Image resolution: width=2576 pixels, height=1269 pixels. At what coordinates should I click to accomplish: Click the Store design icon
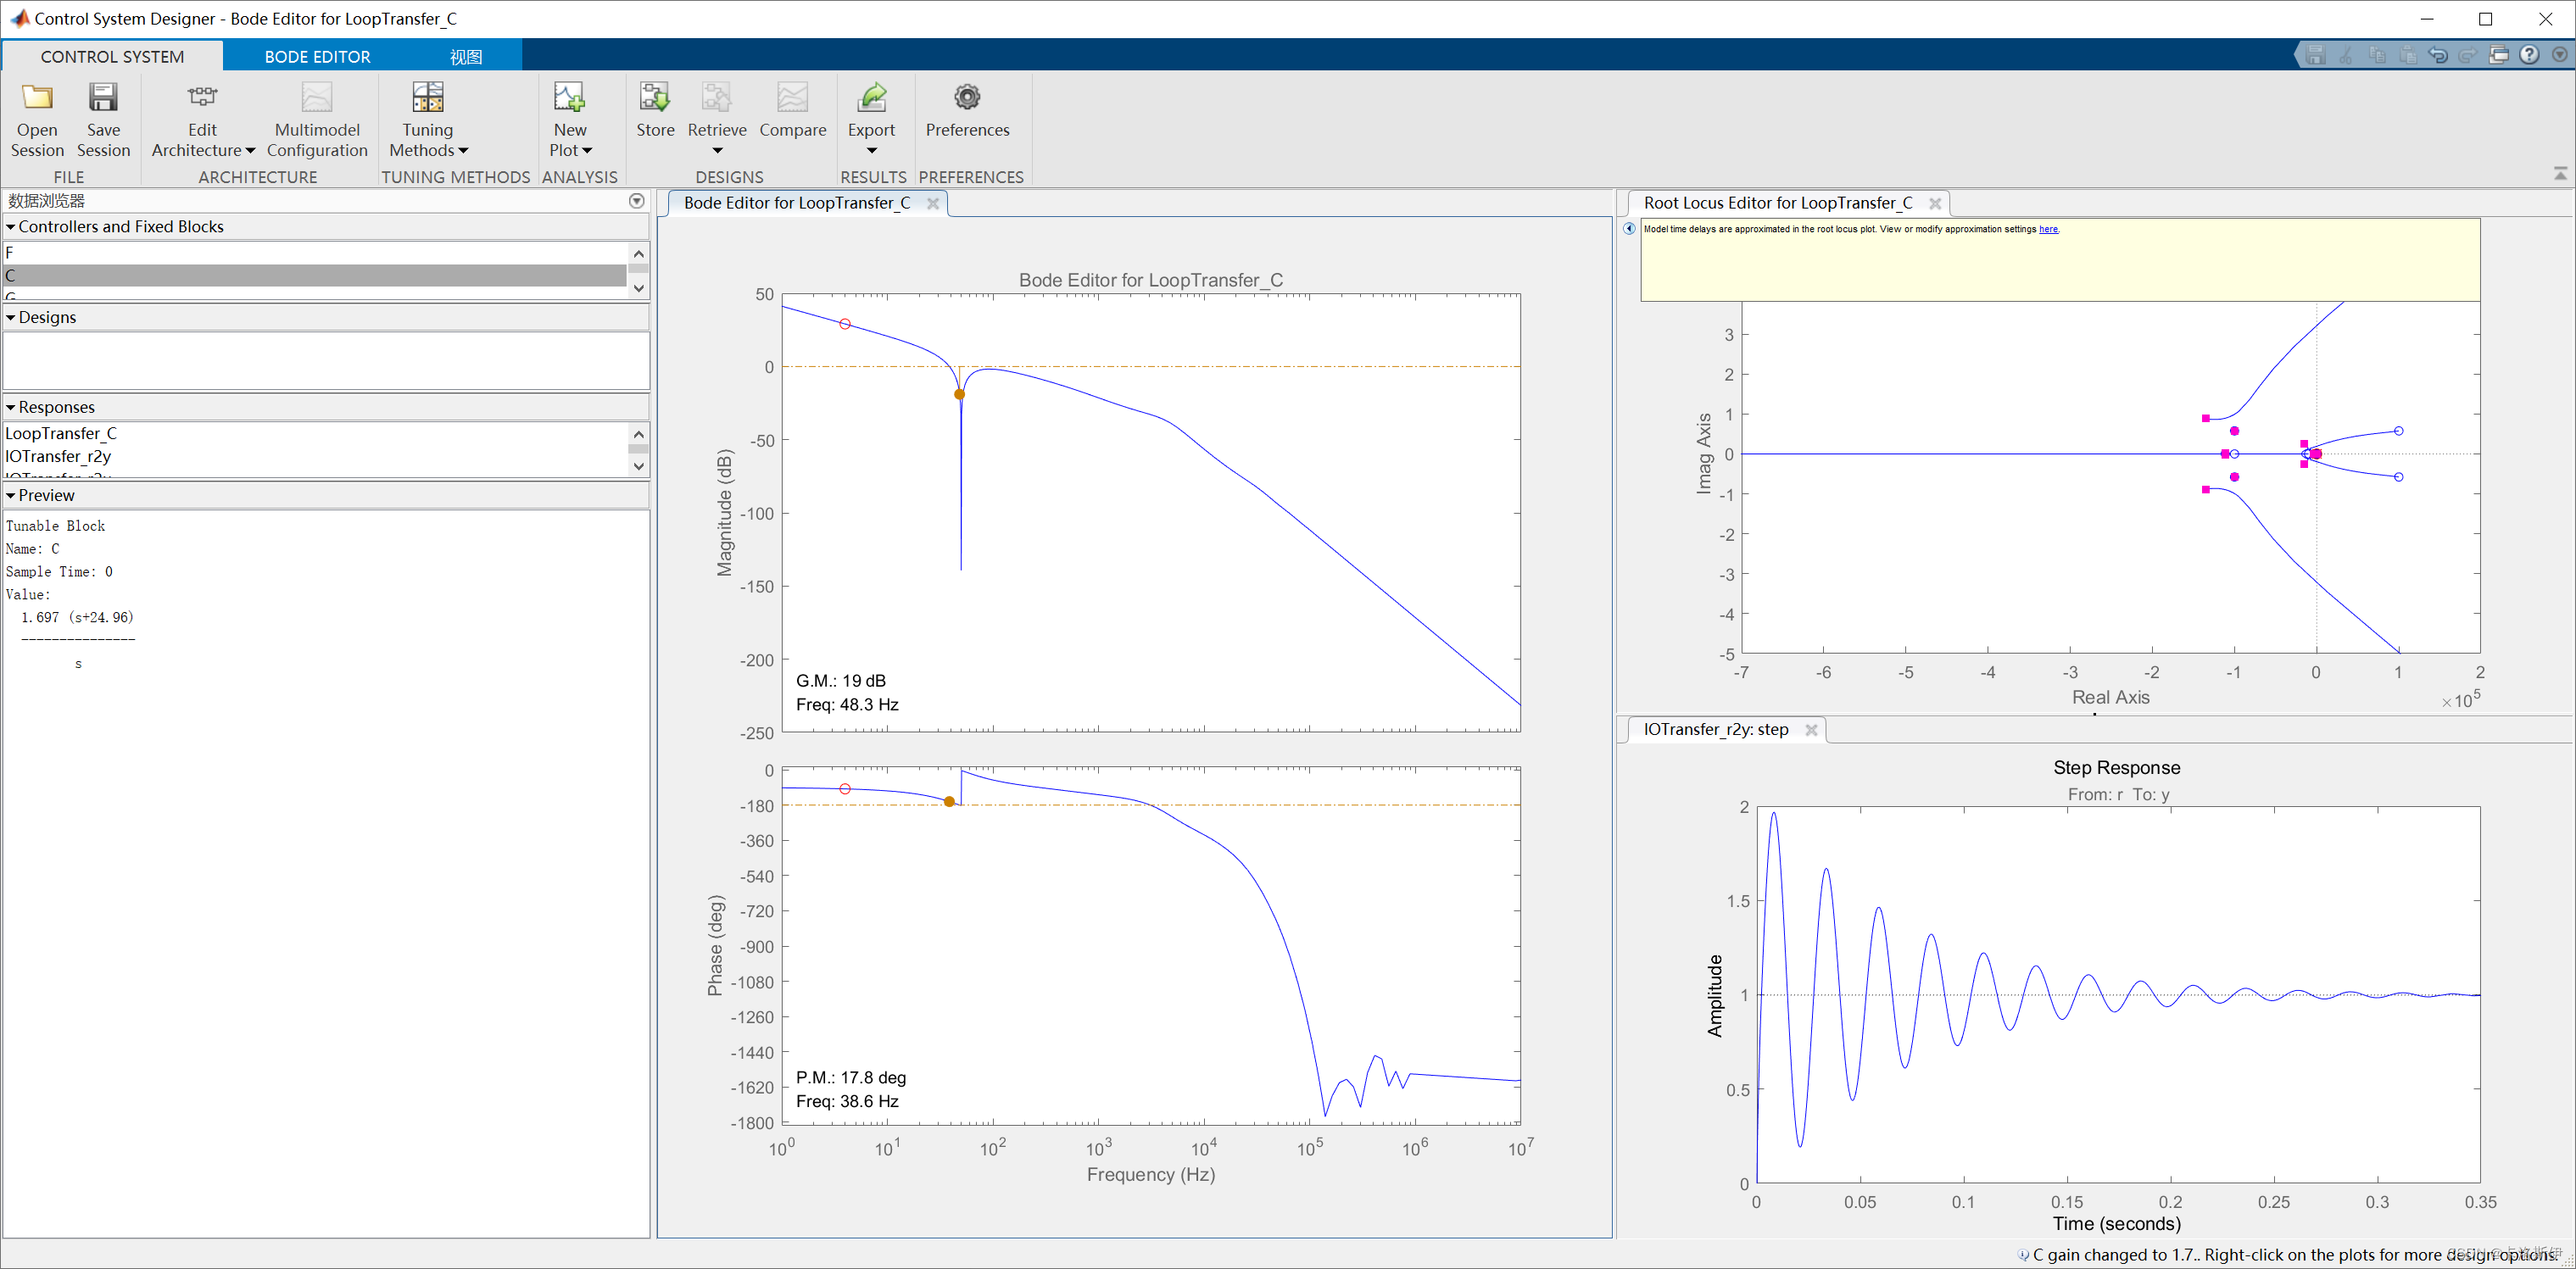click(655, 98)
